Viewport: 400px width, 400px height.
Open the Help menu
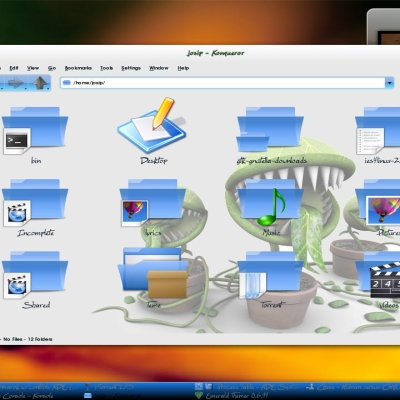tap(183, 68)
